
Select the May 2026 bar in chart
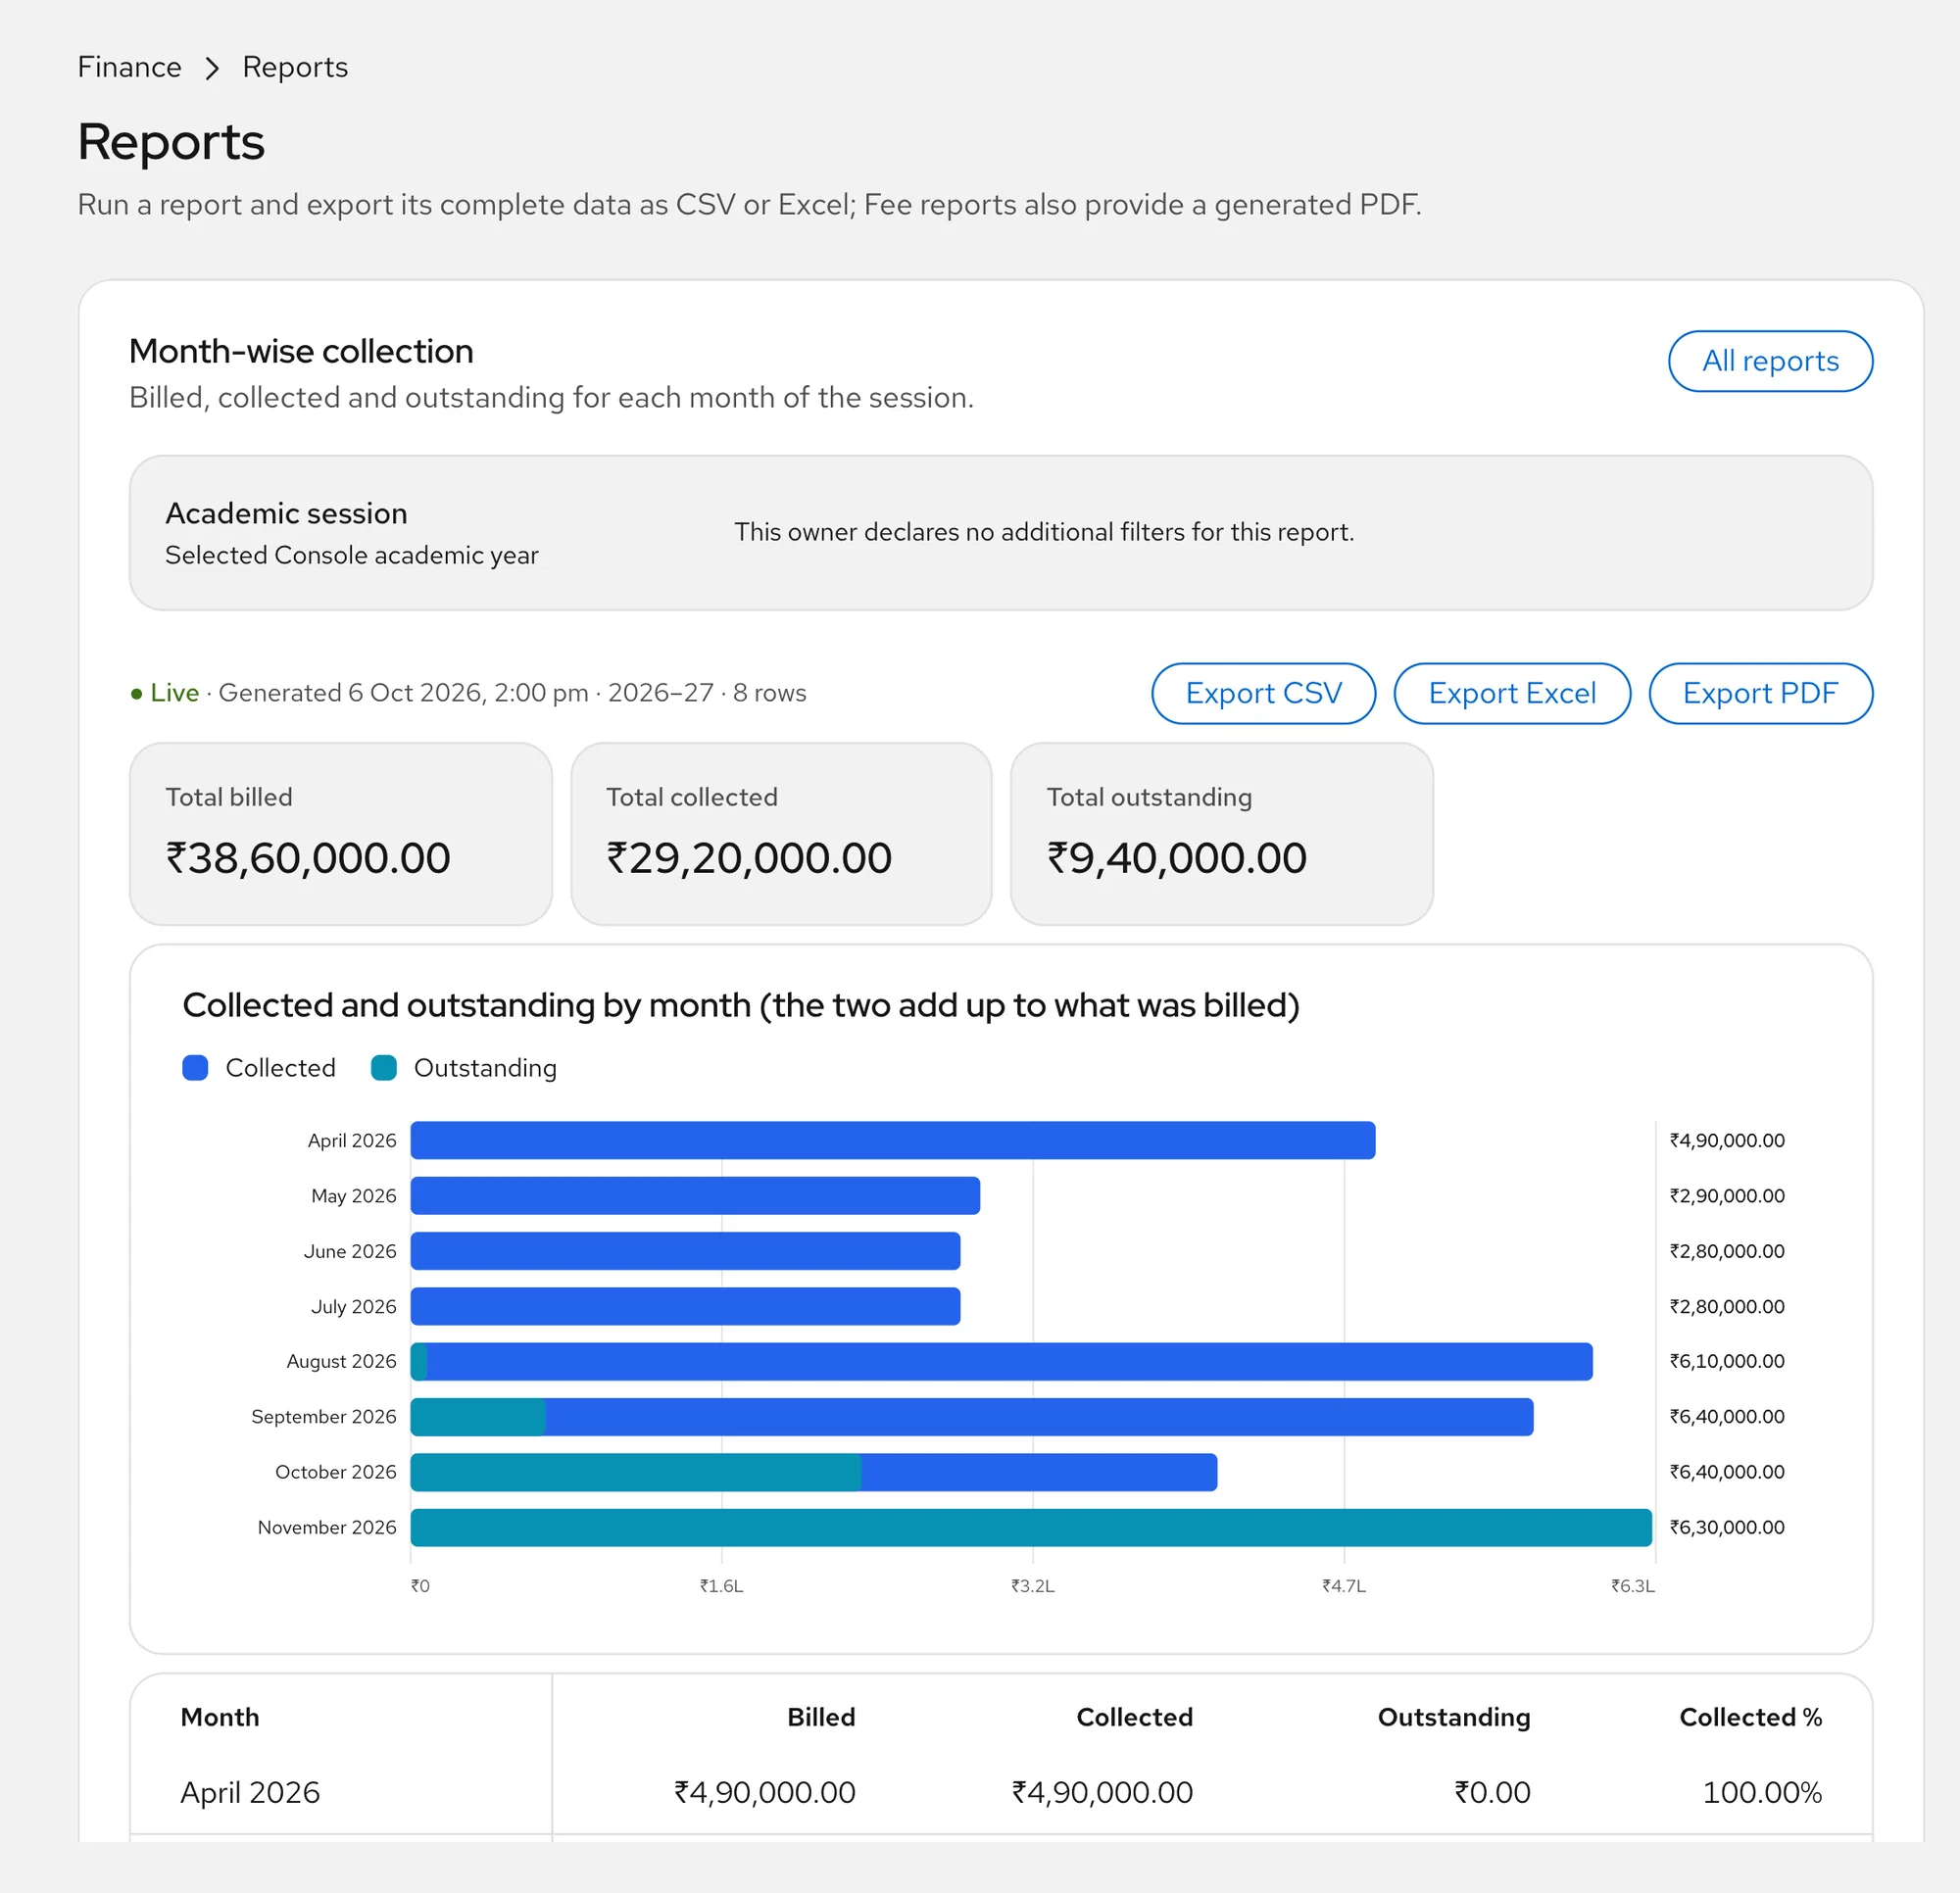695,1196
